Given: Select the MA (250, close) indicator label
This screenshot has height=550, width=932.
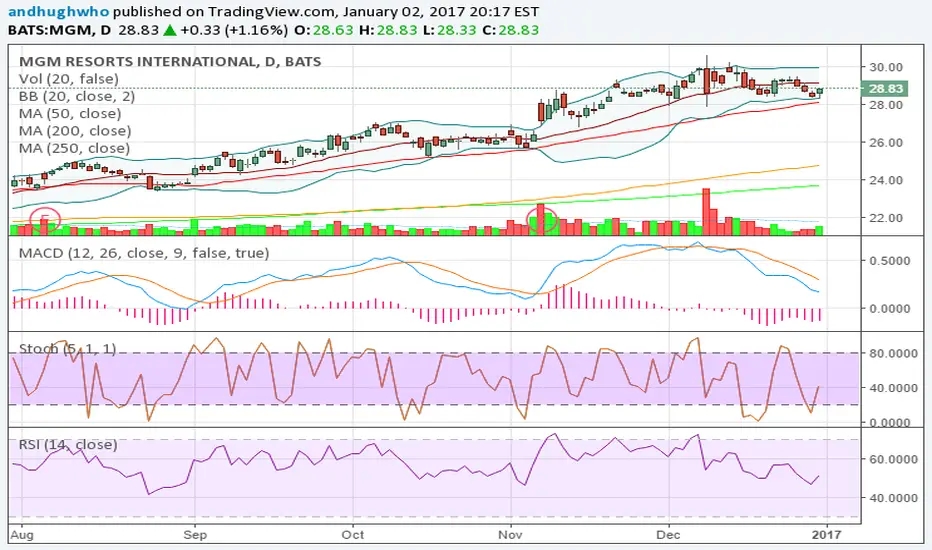Looking at the screenshot, I should 74,148.
